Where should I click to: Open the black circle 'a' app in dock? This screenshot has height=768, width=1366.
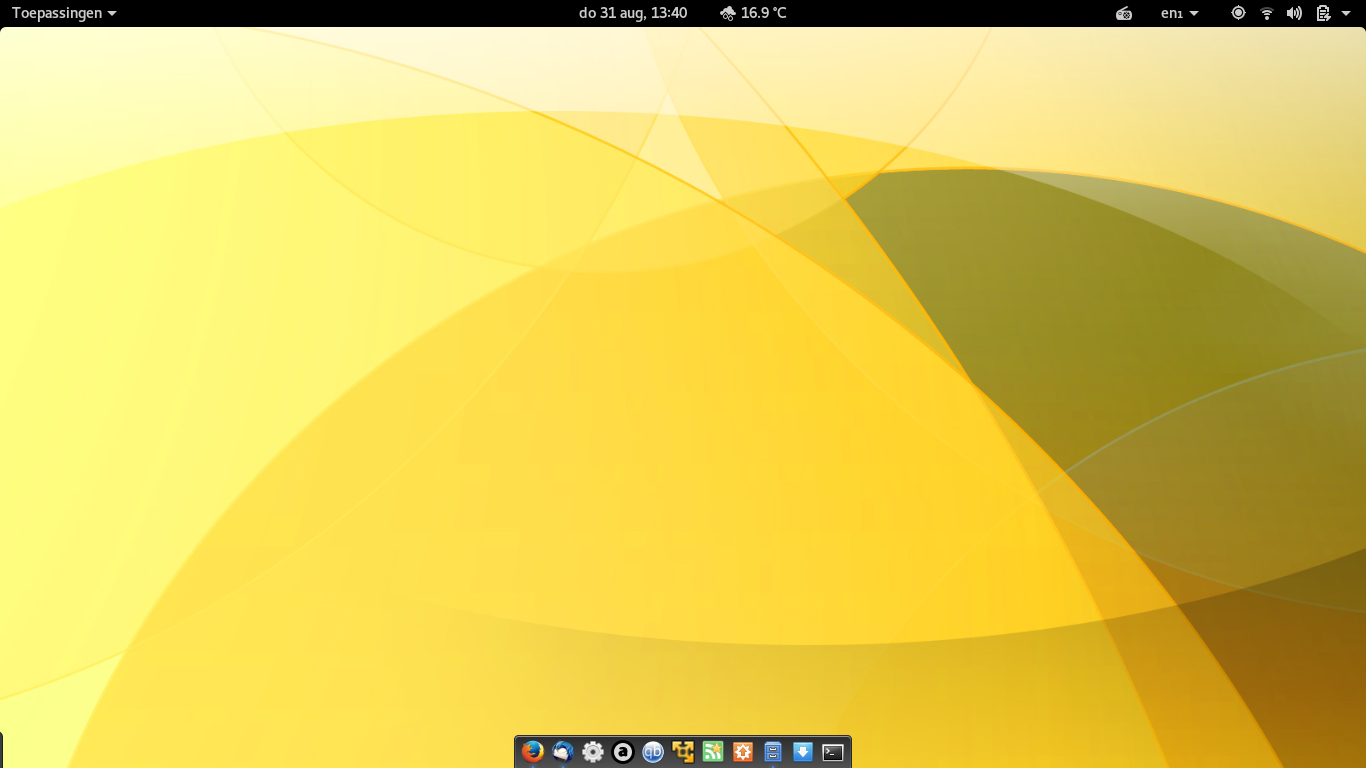coord(623,752)
